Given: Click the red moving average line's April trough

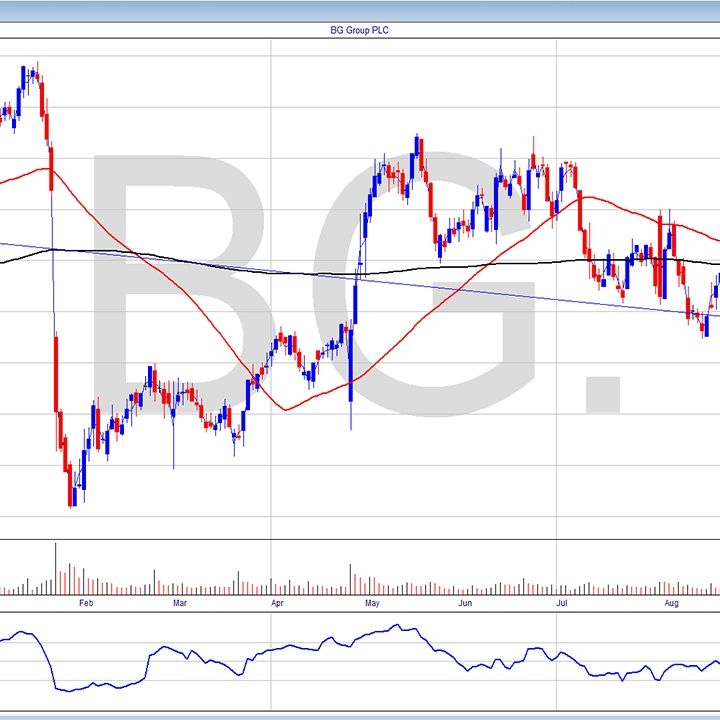Looking at the screenshot, I should pyautogui.click(x=287, y=408).
